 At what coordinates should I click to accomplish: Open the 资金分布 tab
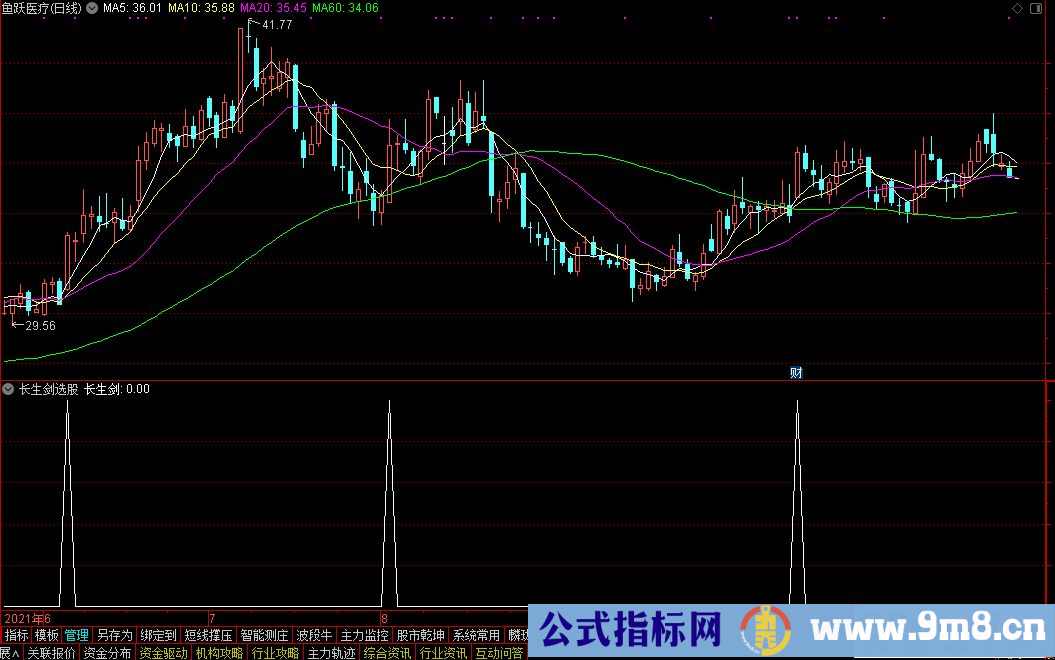pyautogui.click(x=107, y=653)
